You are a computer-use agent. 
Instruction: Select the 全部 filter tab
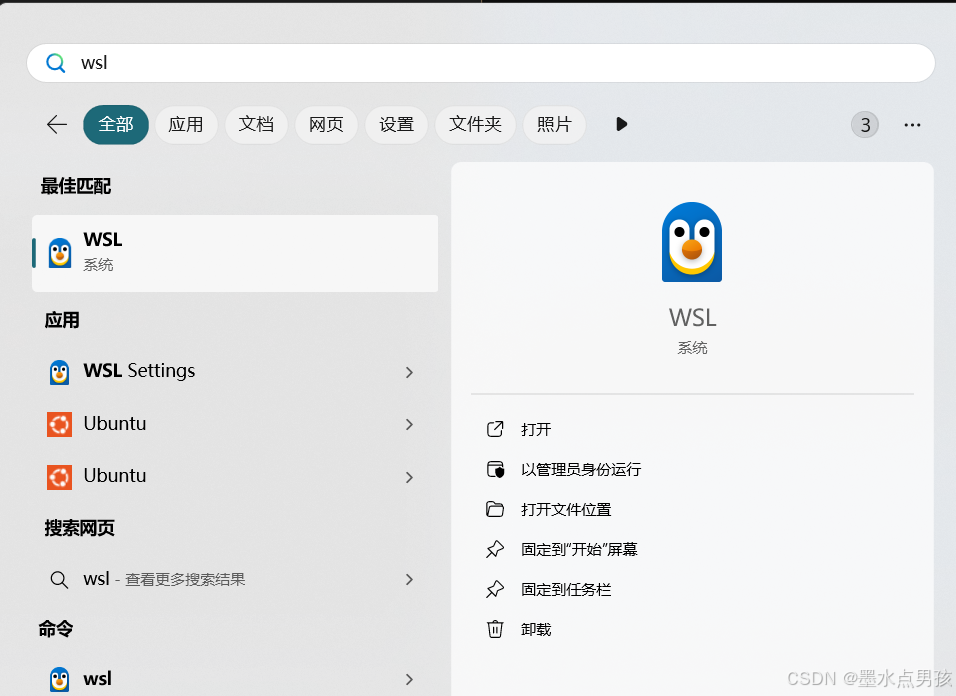pos(116,124)
